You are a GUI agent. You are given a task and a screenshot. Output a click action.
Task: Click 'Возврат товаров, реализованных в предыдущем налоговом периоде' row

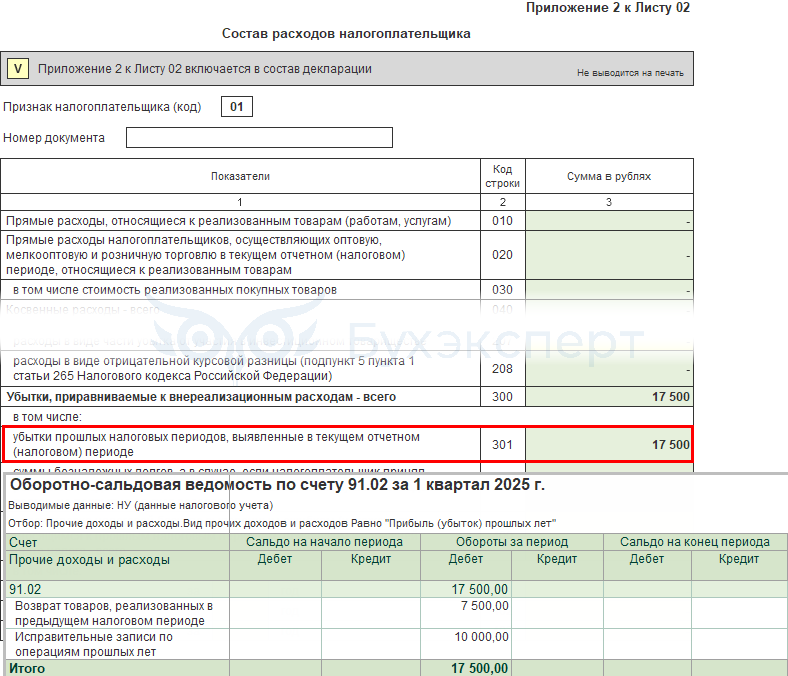tap(114, 613)
